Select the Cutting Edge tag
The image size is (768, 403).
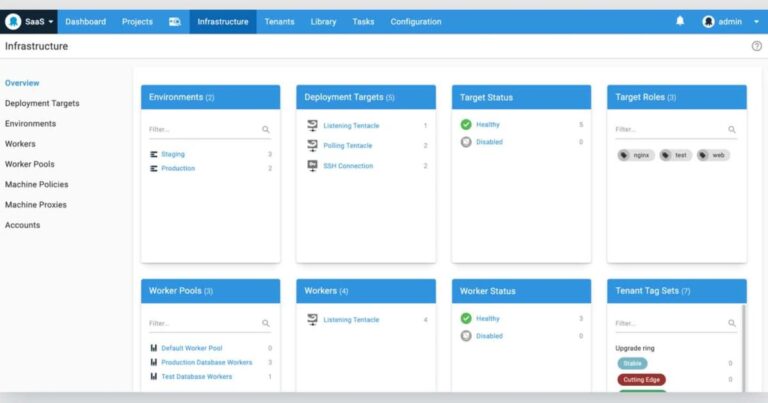coord(642,379)
